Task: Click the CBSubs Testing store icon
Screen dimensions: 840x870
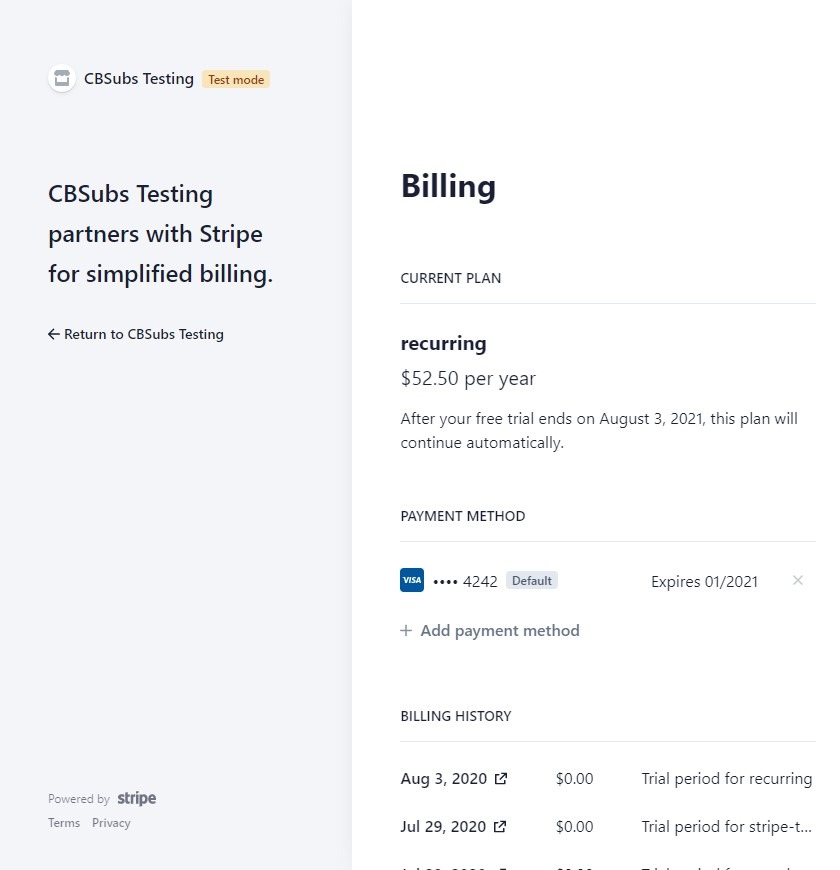Action: click(62, 79)
